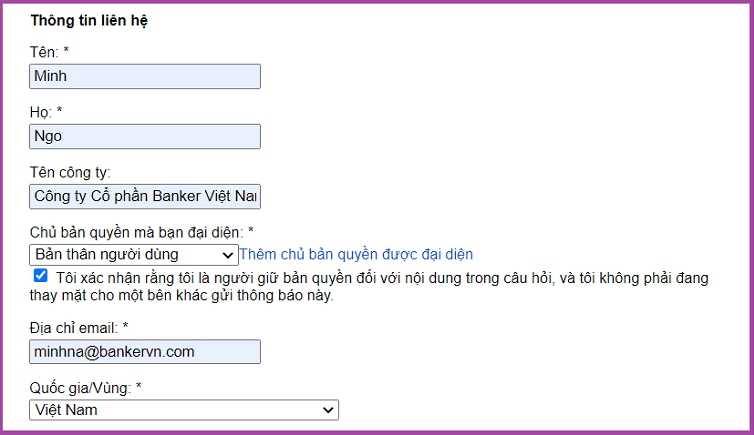Click the arrow on the Quốc gia/Vùng select
The height and width of the screenshot is (435, 754).
coord(329,410)
